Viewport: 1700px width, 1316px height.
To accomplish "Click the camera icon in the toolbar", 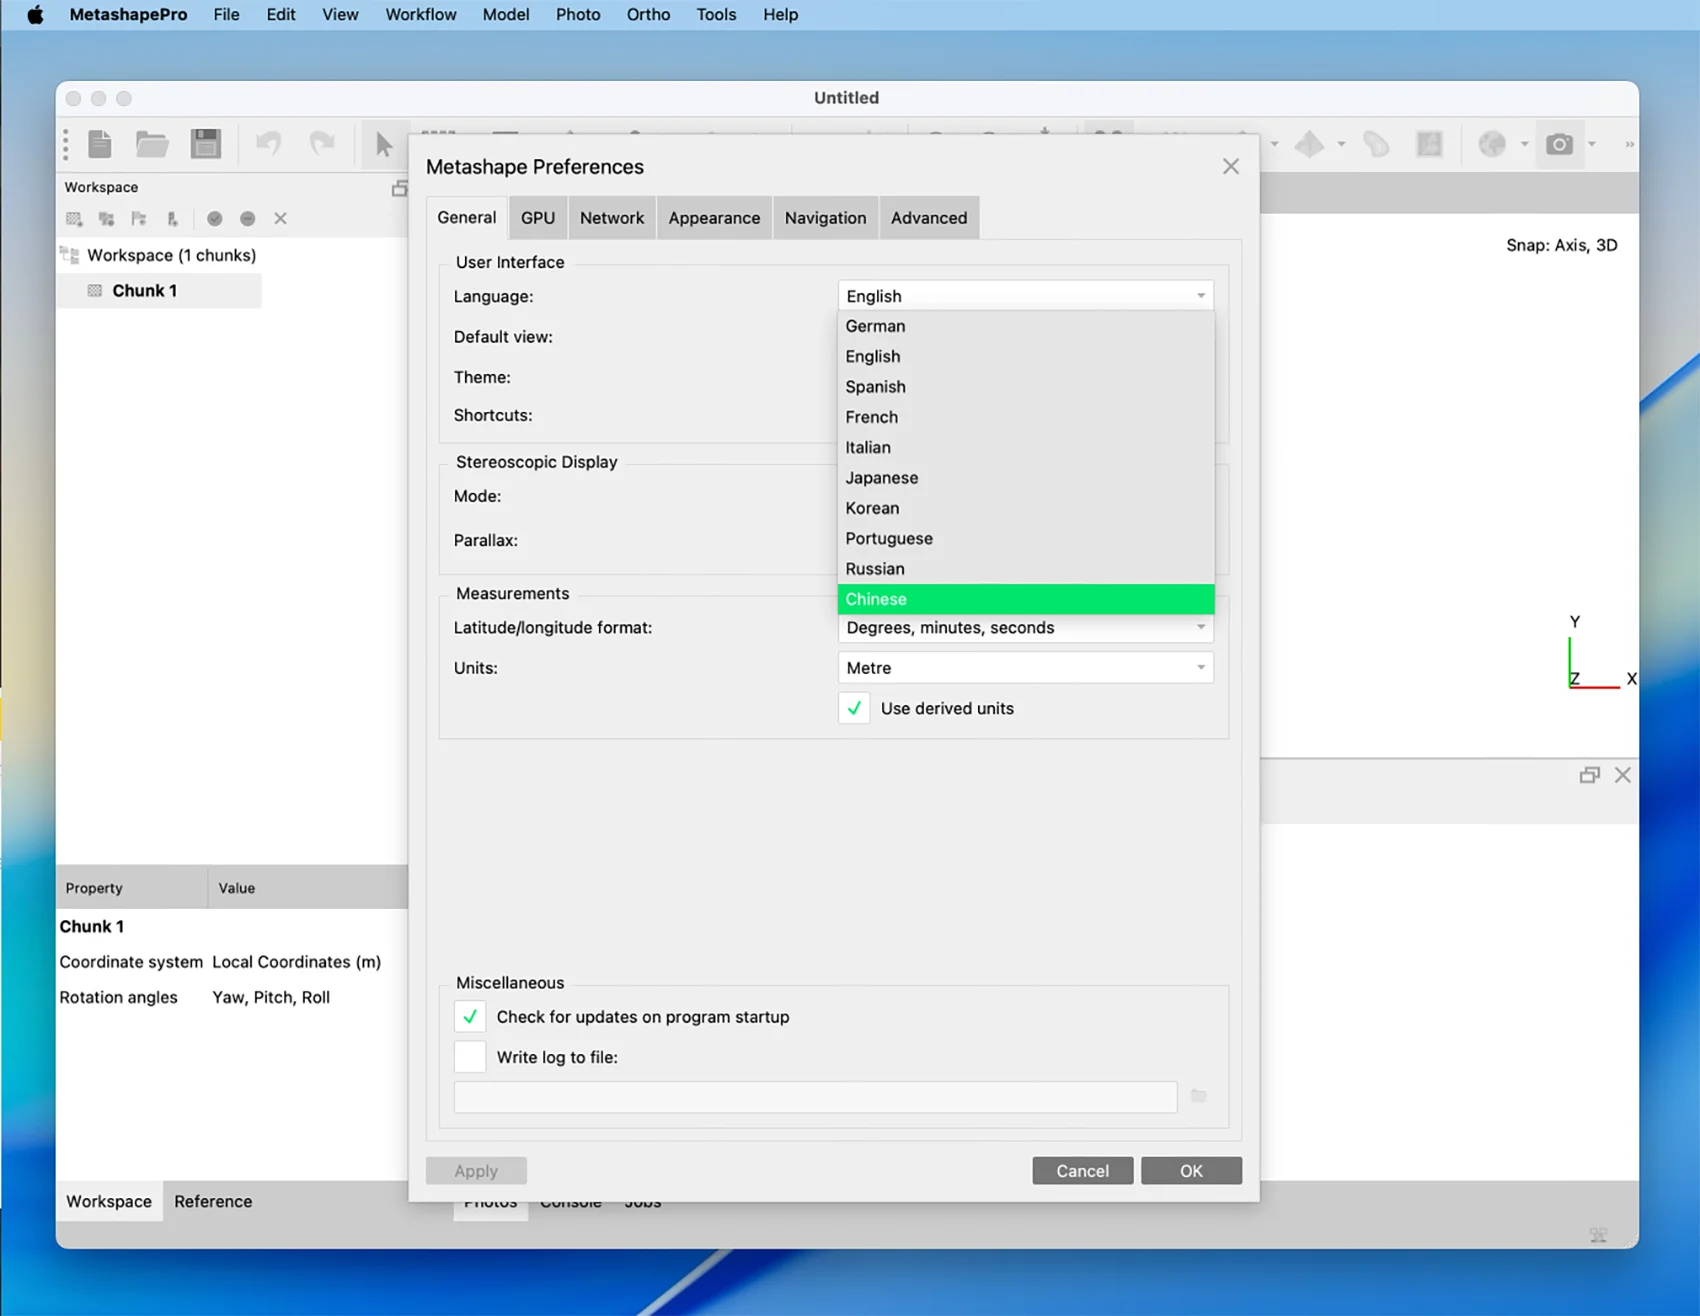I will pos(1558,144).
